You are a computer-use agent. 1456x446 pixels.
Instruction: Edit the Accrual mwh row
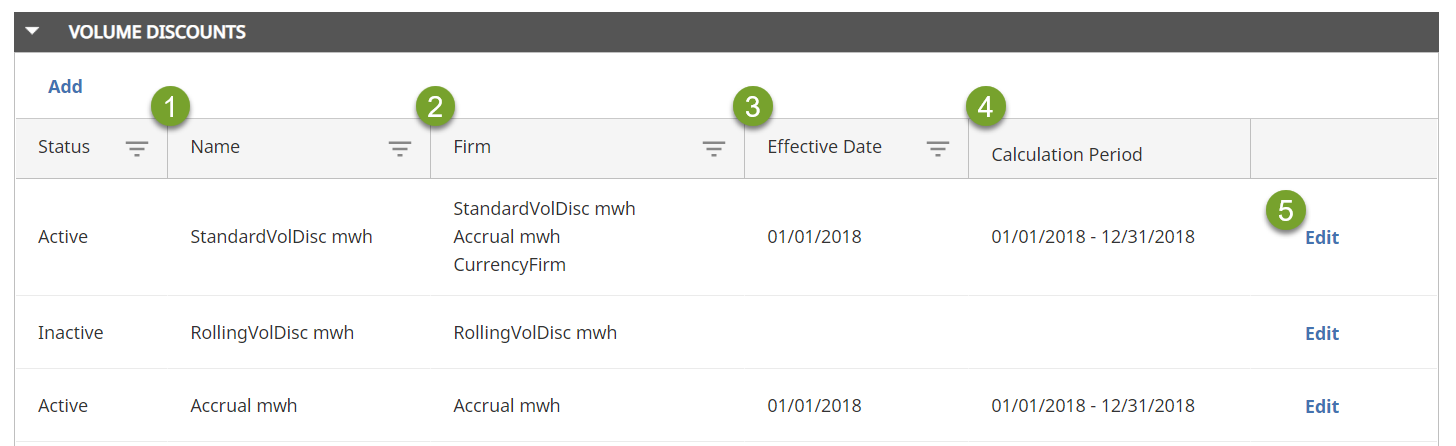1321,407
